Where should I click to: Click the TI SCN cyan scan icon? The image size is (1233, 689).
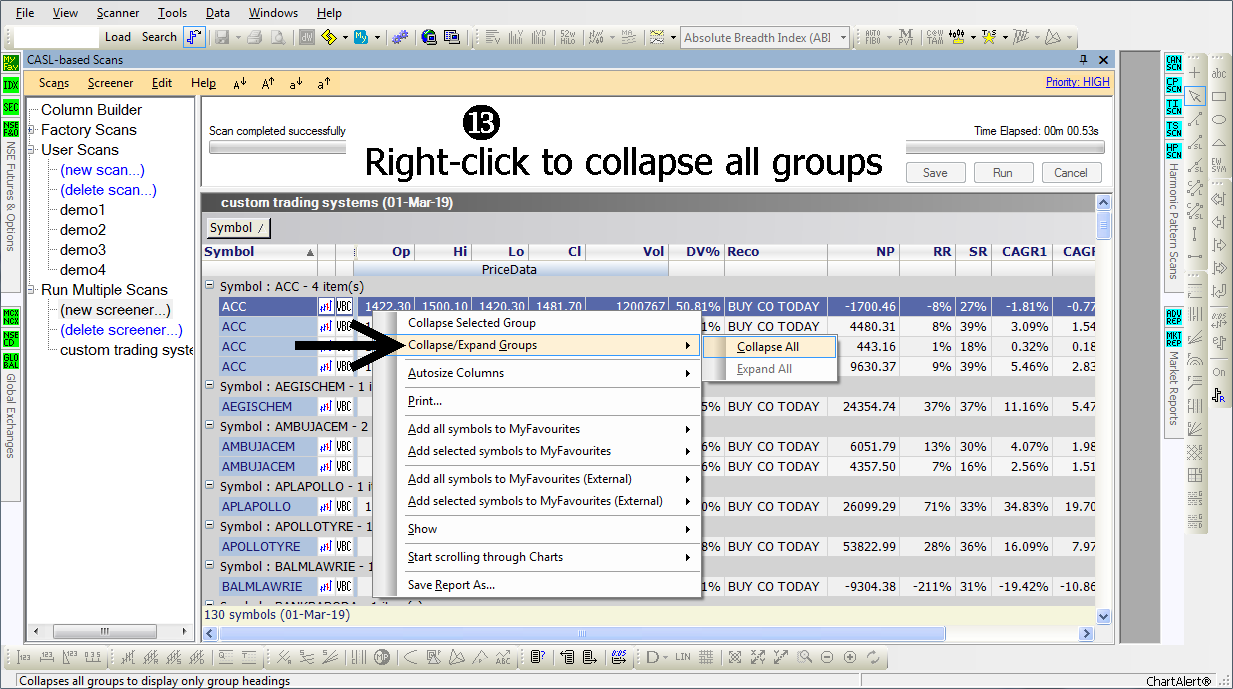1174,107
